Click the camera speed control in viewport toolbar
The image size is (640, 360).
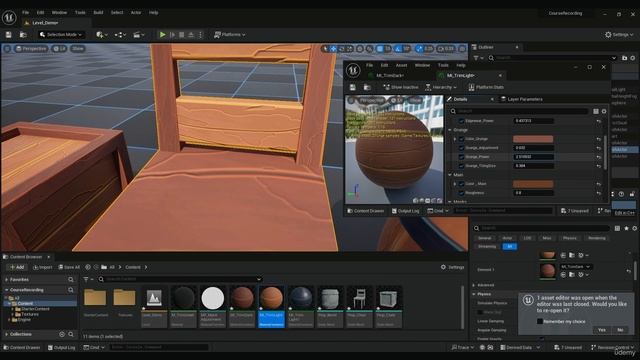[446, 49]
